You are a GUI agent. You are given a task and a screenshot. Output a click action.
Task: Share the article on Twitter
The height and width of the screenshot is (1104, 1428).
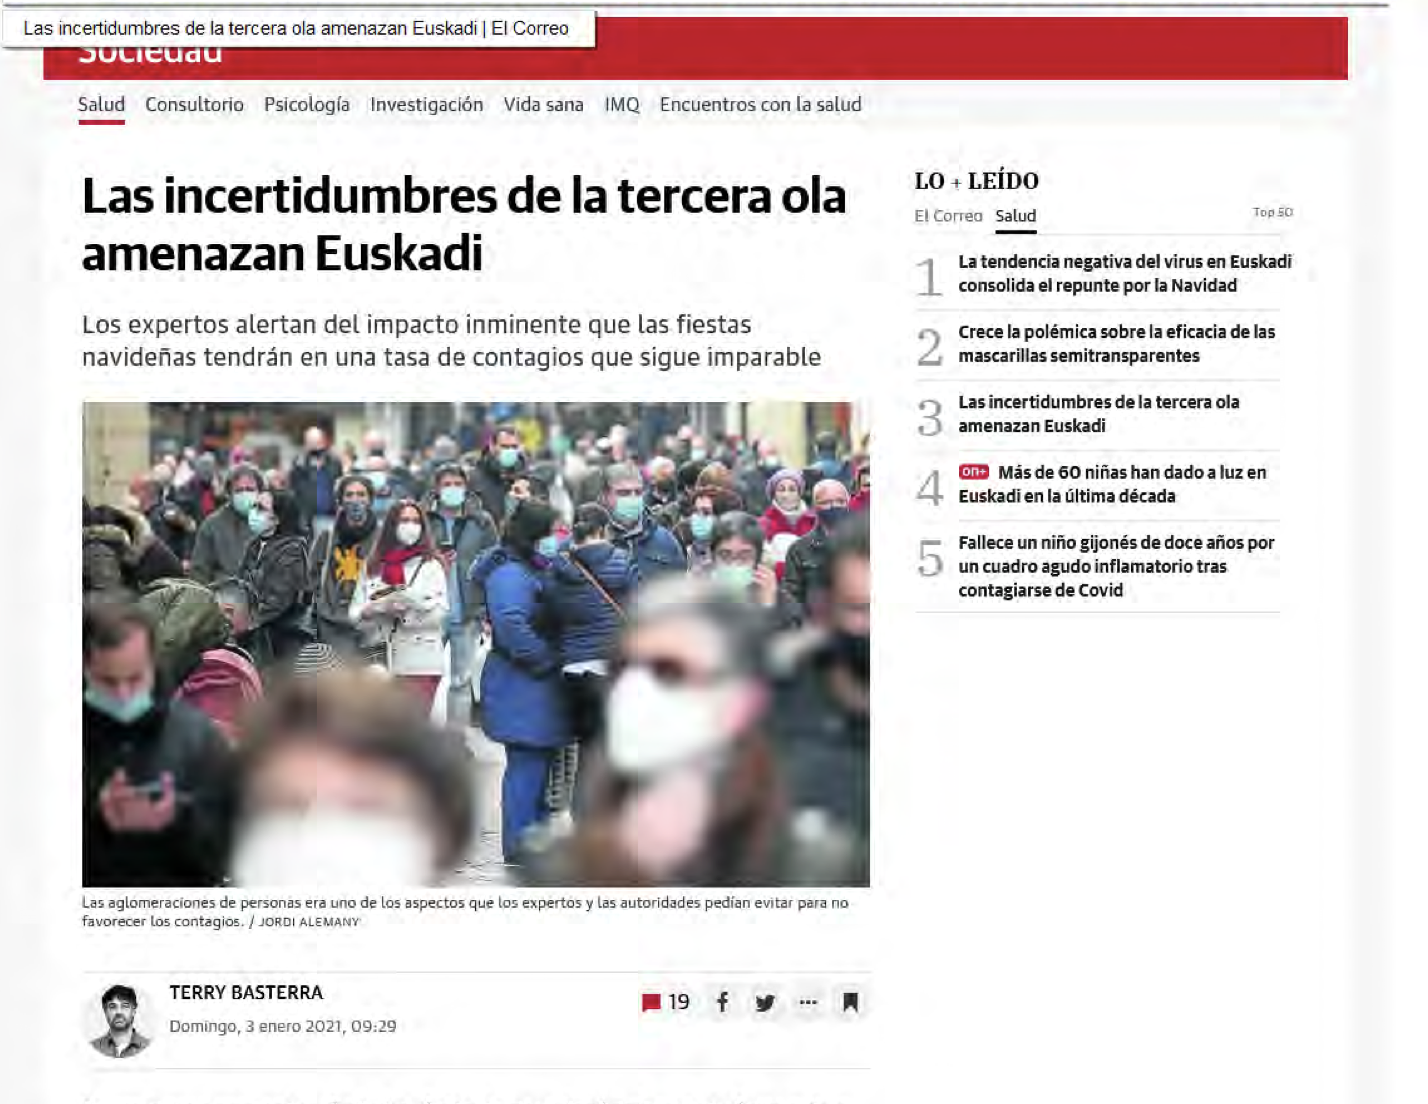pos(765,1002)
